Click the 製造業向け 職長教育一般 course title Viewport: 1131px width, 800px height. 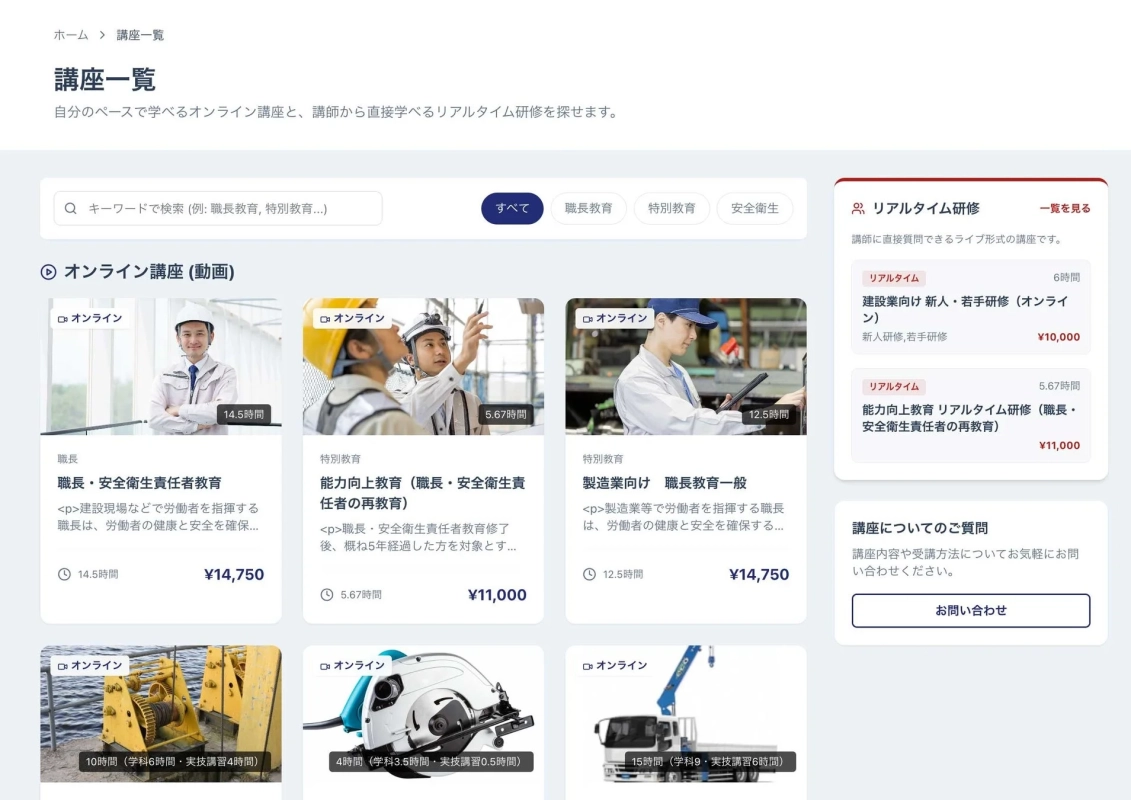pos(664,483)
